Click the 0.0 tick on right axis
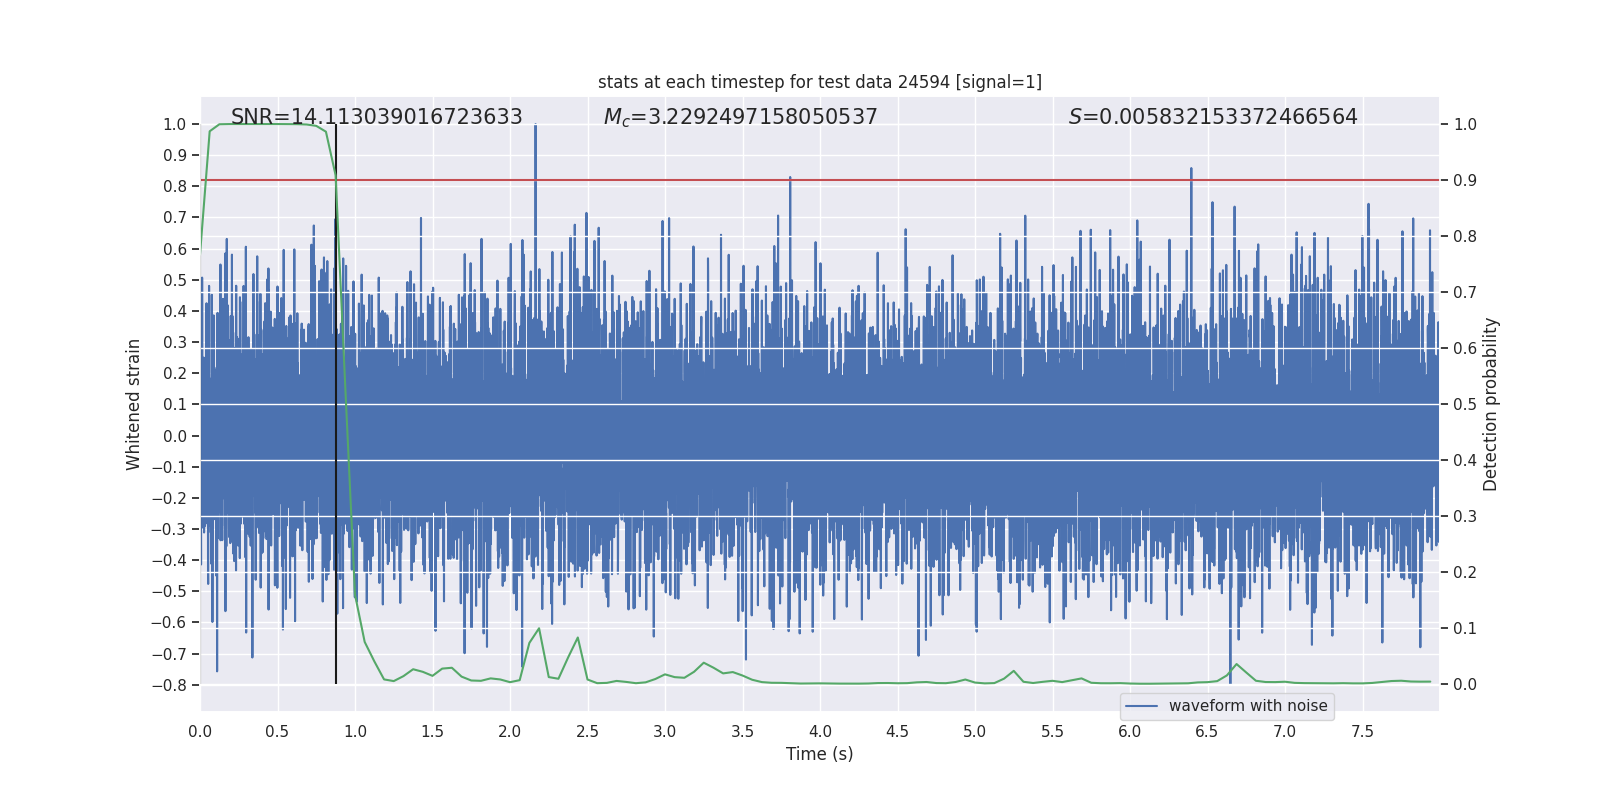The height and width of the screenshot is (800, 1600). click(1465, 685)
